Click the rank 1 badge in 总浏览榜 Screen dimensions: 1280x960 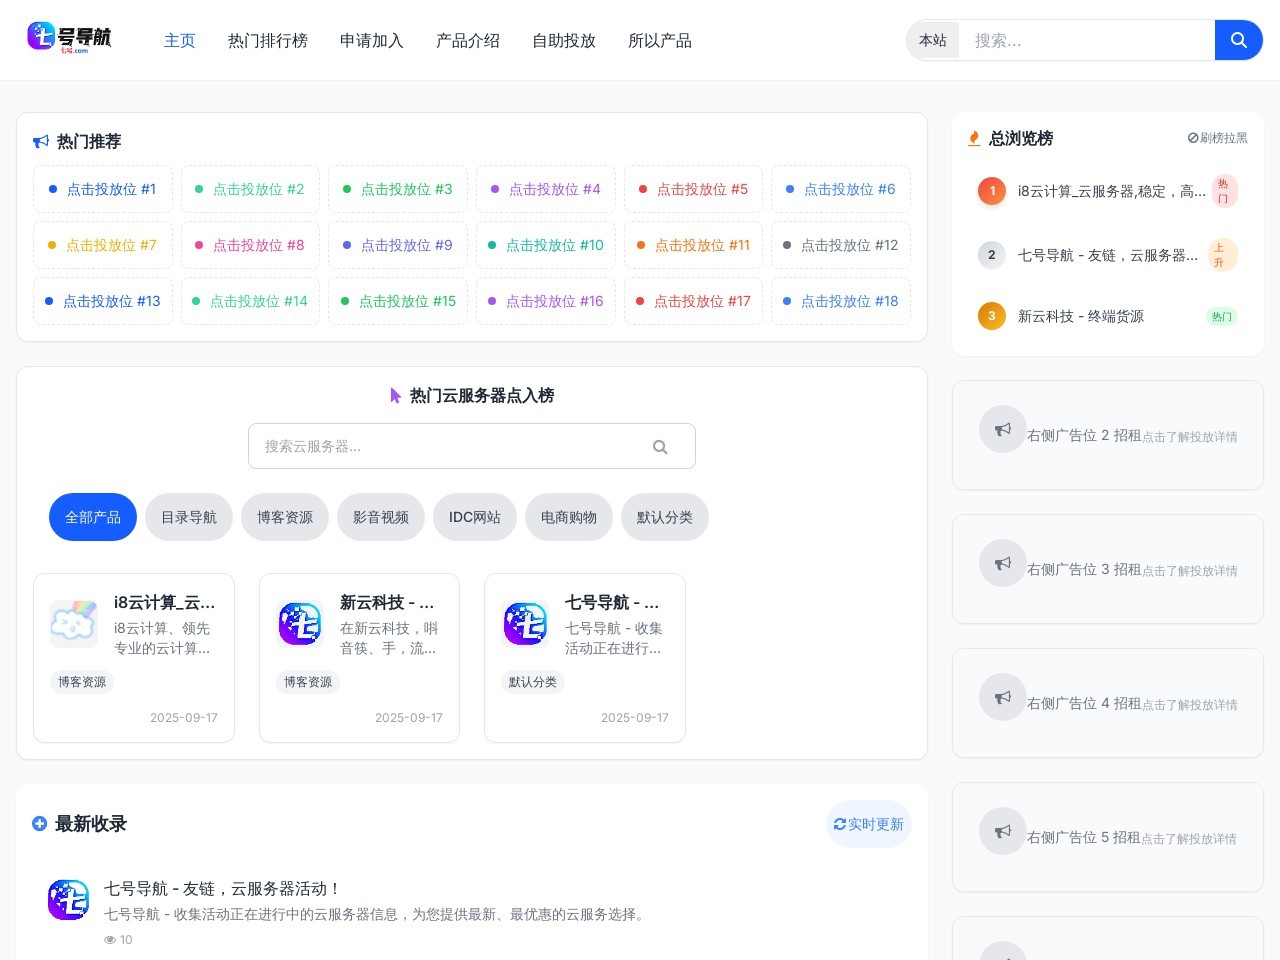coord(992,190)
